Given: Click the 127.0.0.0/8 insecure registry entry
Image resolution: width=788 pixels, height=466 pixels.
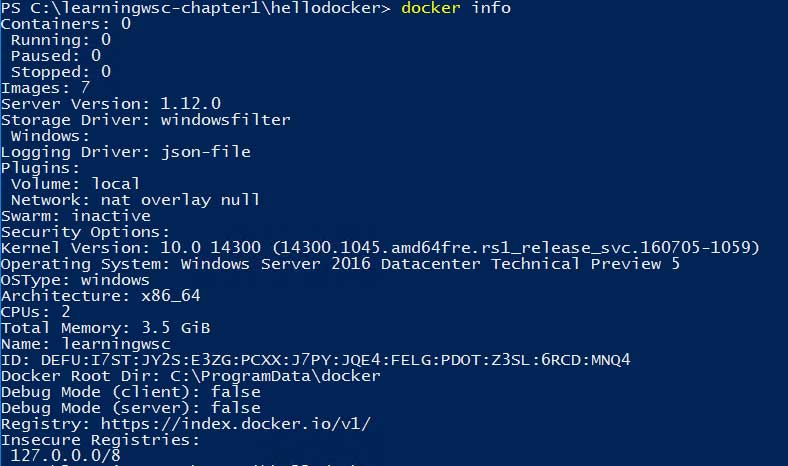Looking at the screenshot, I should click(60, 456).
